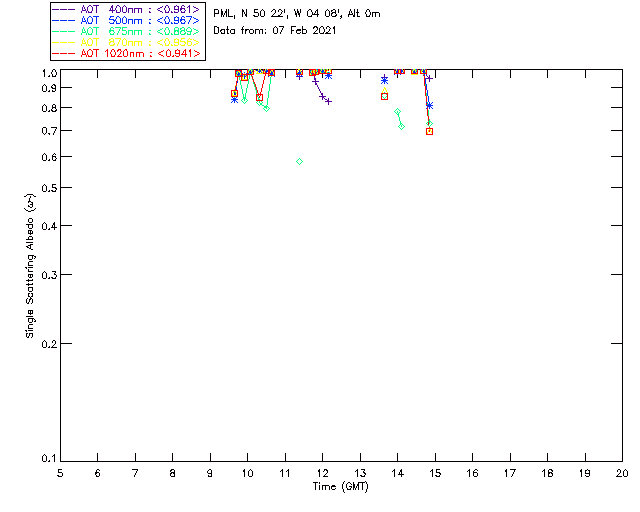This screenshot has width=640, height=512.
Task: Click the x-axis tick label 6
Action: (98, 473)
